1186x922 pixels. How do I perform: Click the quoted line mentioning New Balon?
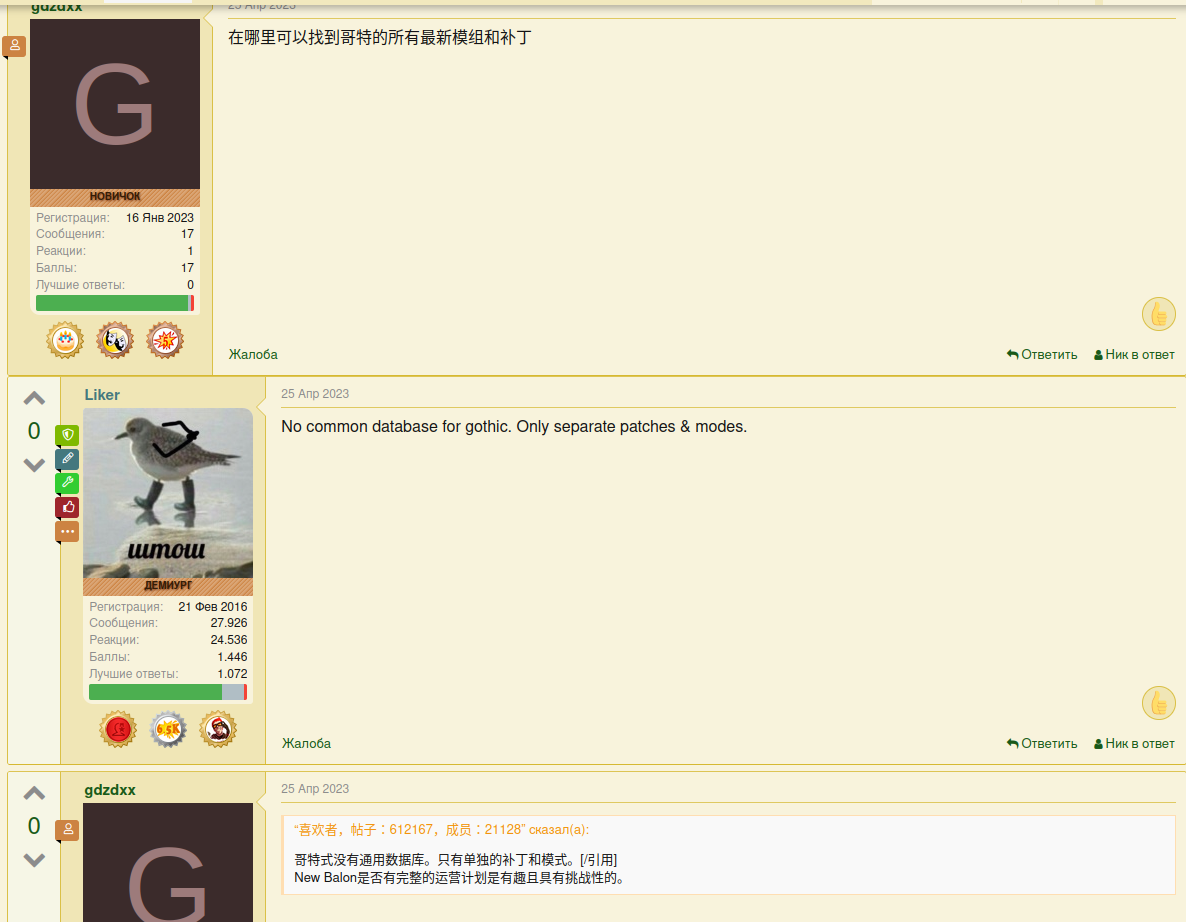point(460,878)
